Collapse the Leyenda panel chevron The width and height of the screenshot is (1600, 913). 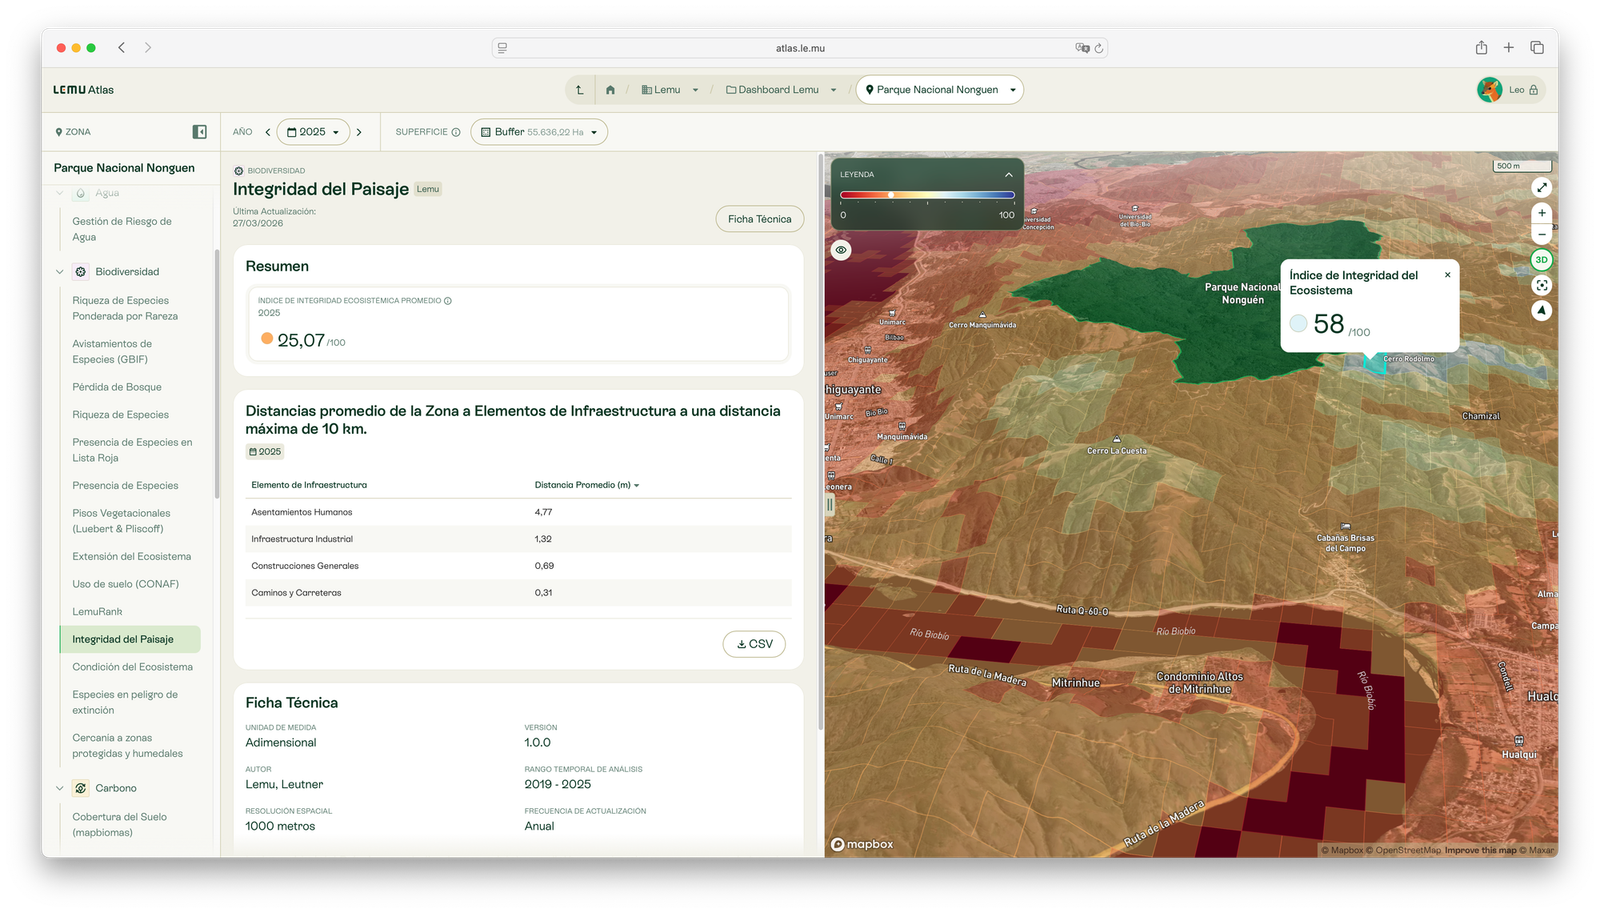1008,174
